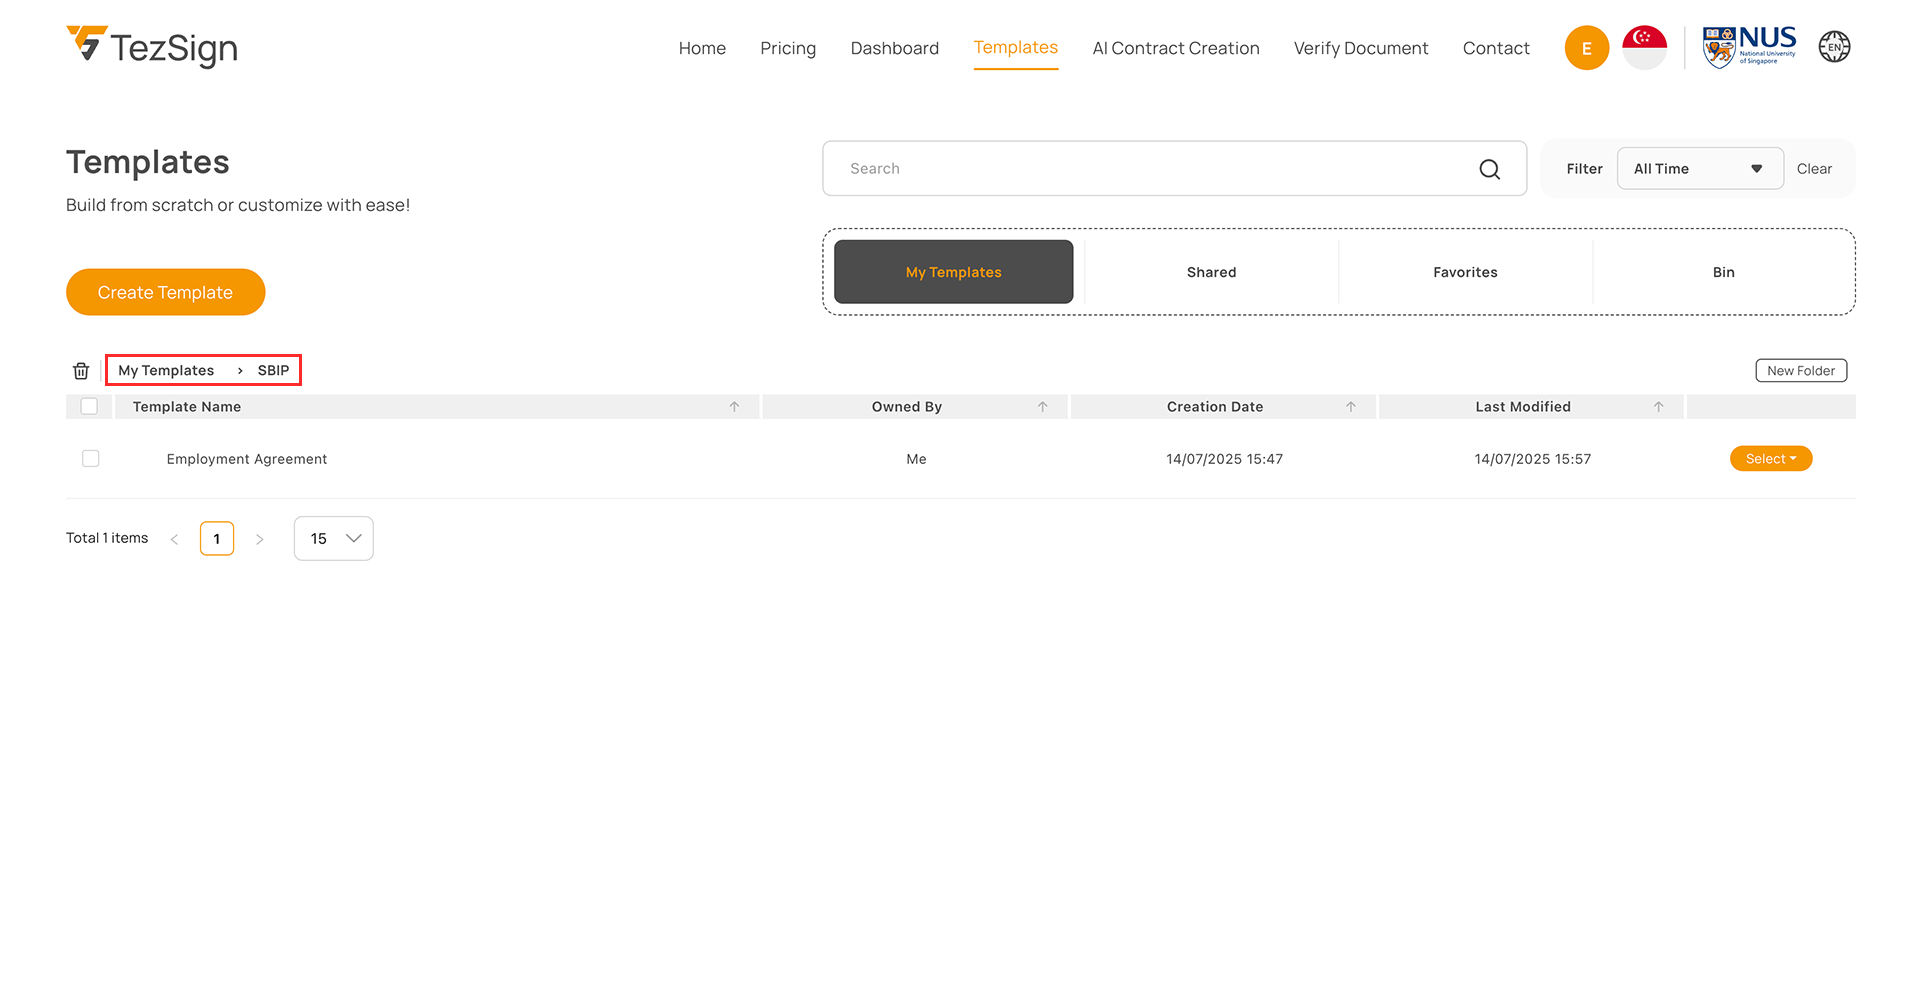Click the Create Template button
Image resolution: width=1920 pixels, height=1000 pixels.
click(x=165, y=292)
